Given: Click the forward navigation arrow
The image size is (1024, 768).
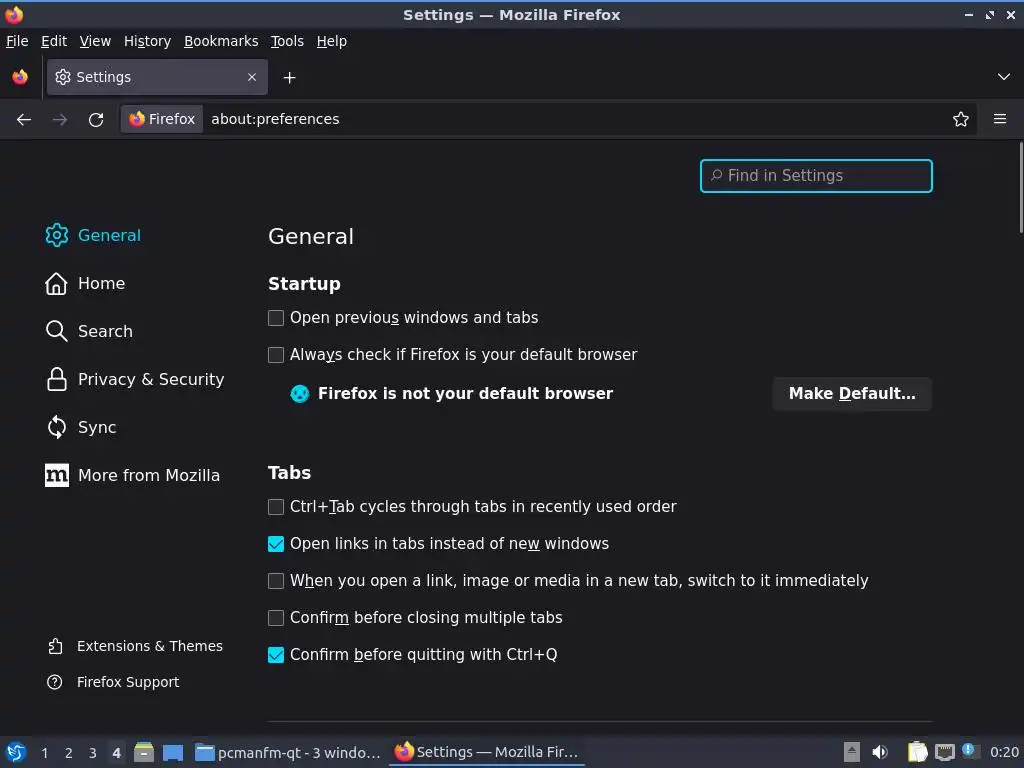Looking at the screenshot, I should [x=59, y=120].
